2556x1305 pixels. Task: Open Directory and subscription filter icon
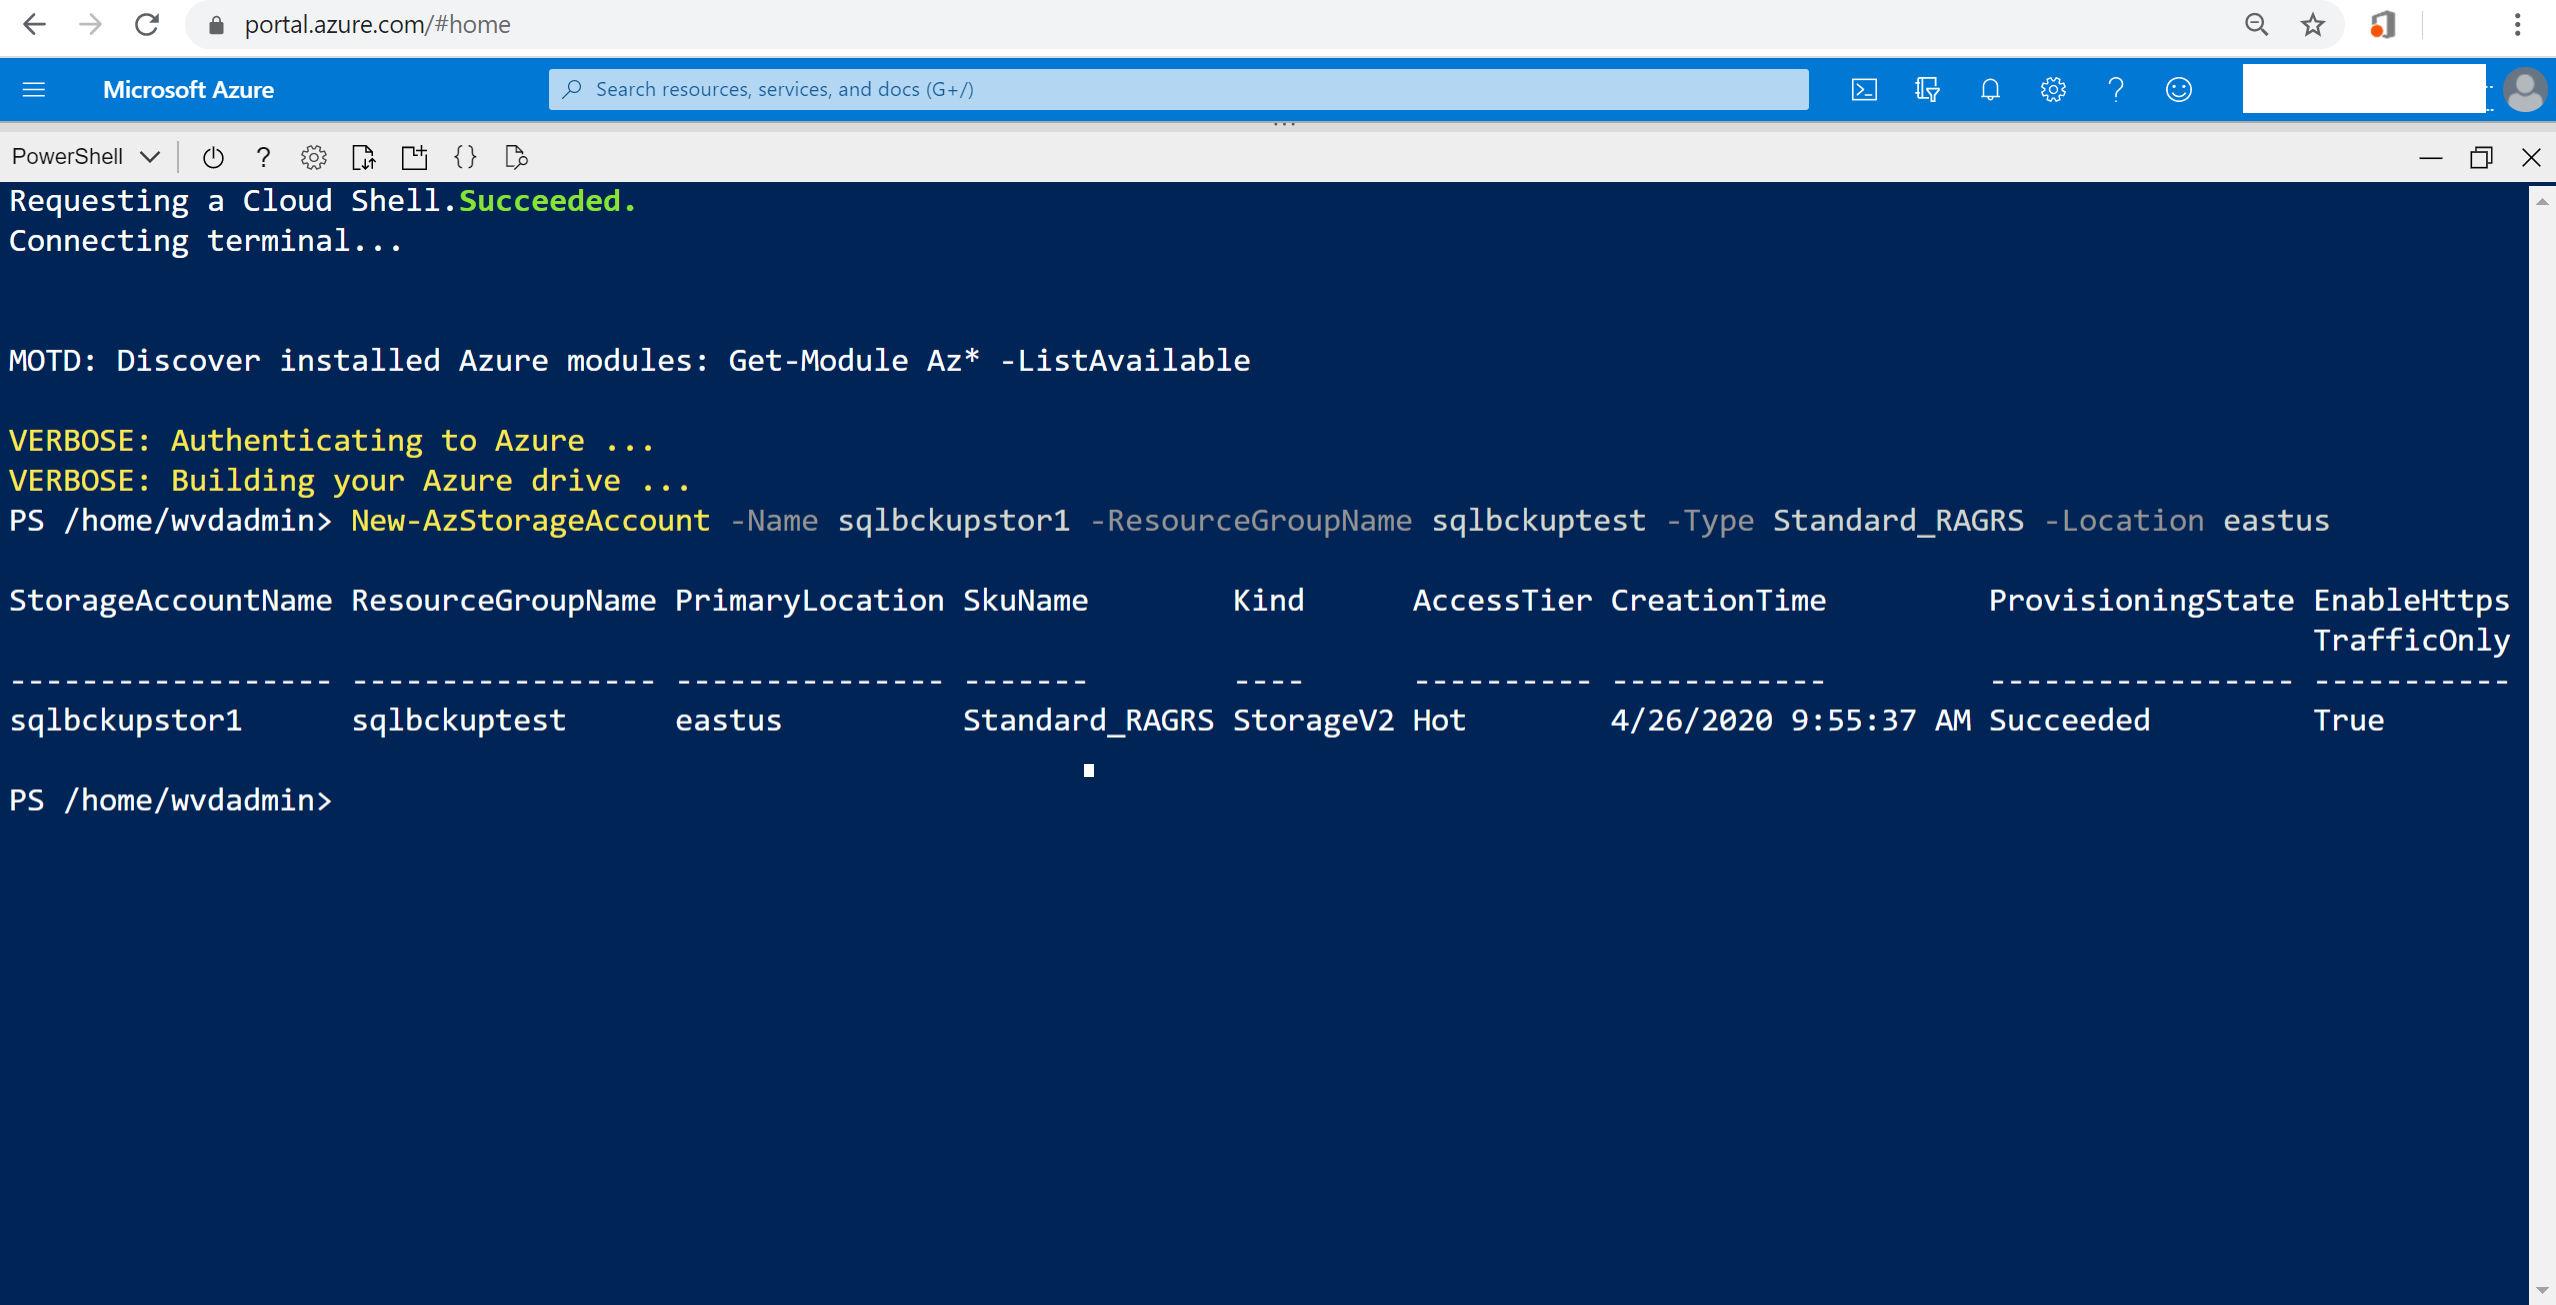pos(1927,90)
